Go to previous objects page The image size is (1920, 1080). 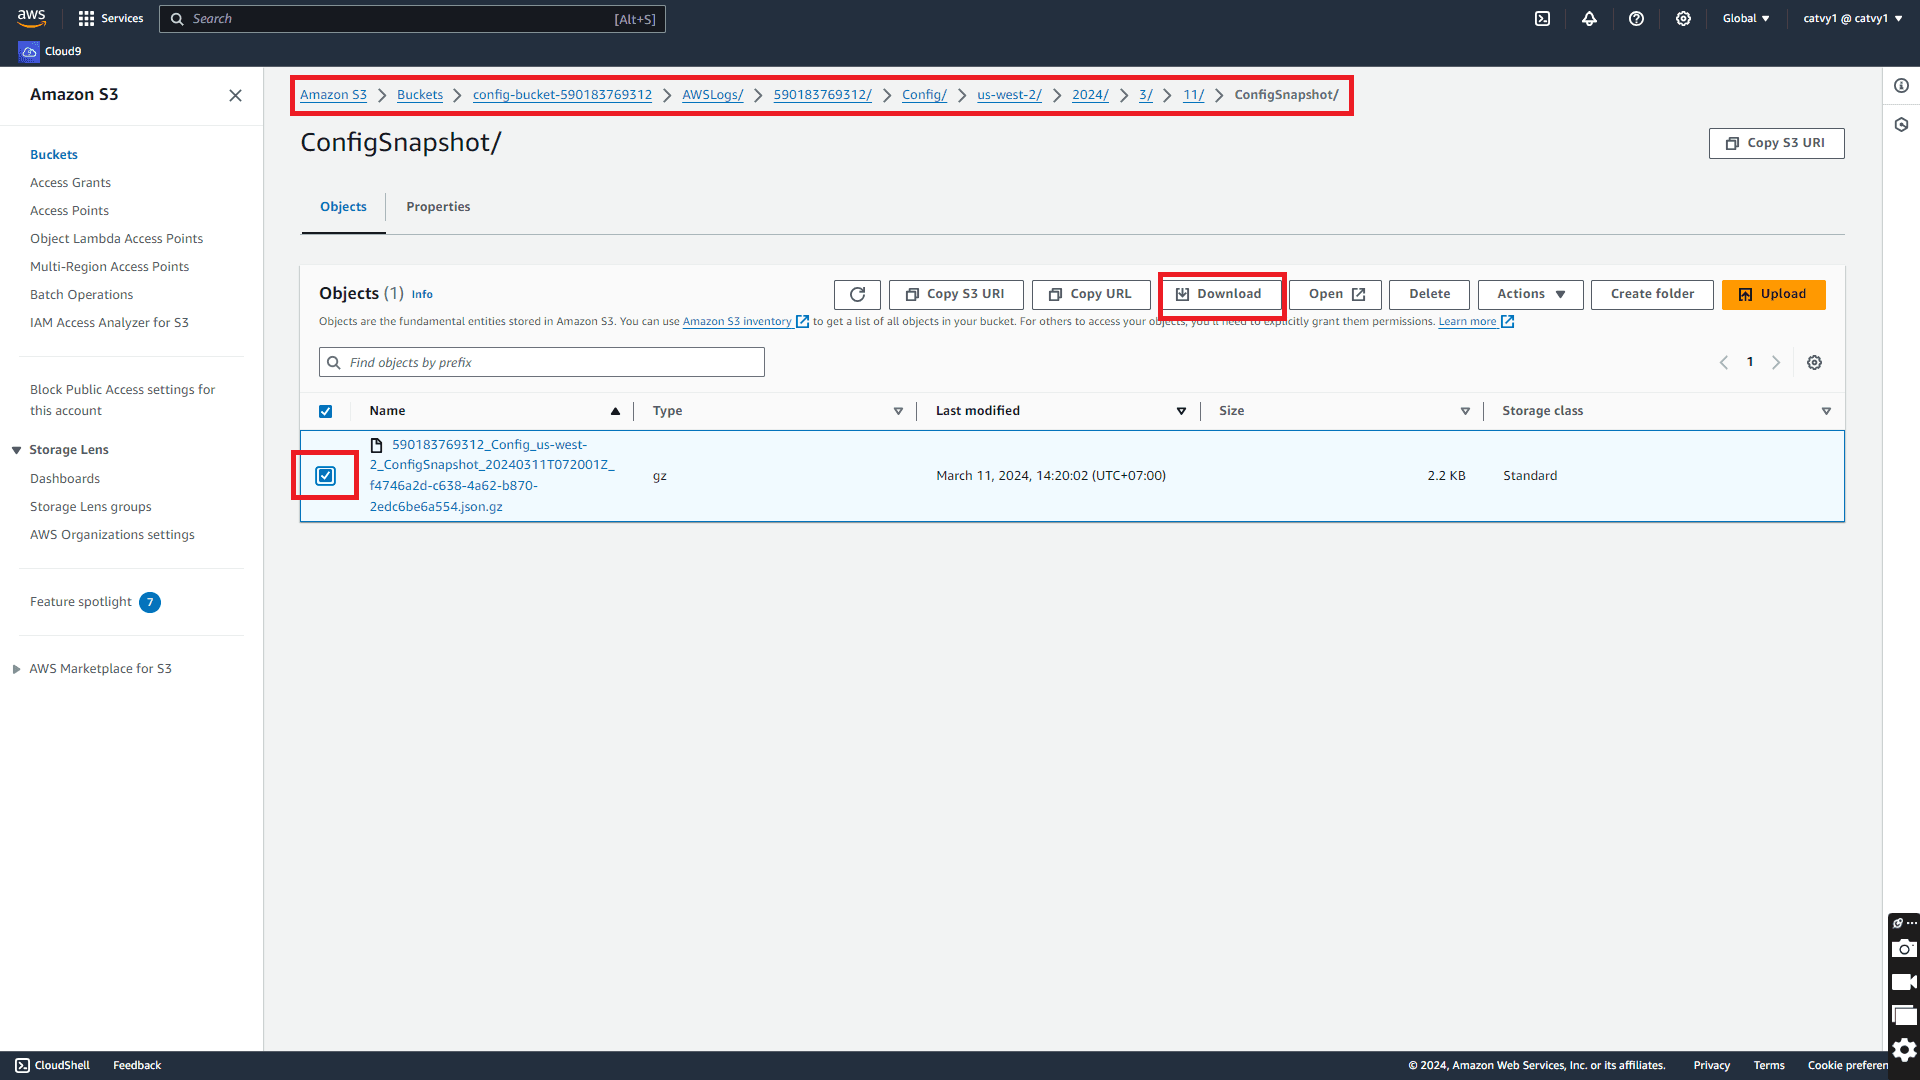1724,362
